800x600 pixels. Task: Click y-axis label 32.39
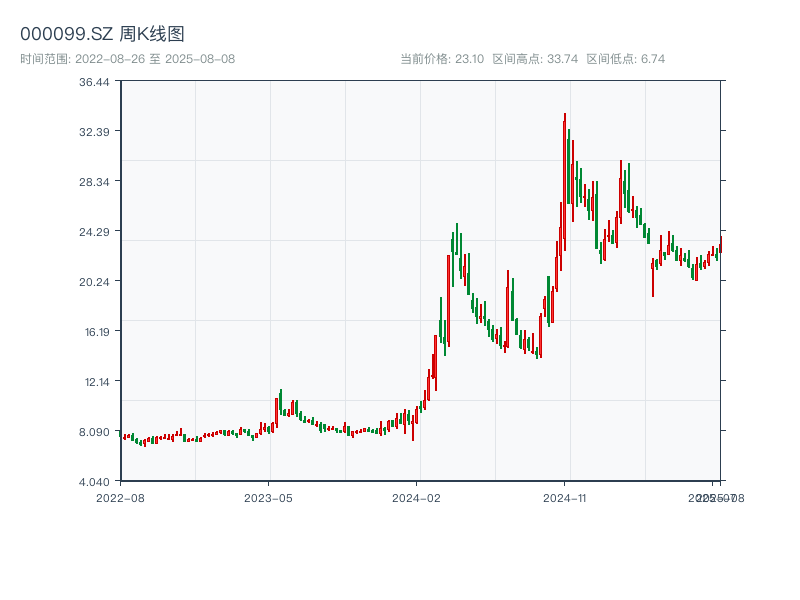[x=94, y=132]
